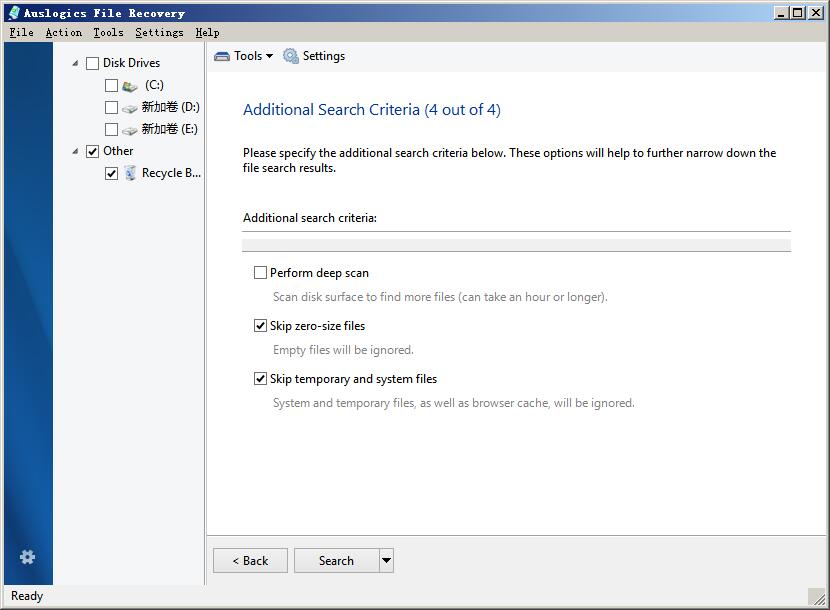This screenshot has height=610, width=830.
Task: Collapse the Other tree node
Action: pos(75,151)
